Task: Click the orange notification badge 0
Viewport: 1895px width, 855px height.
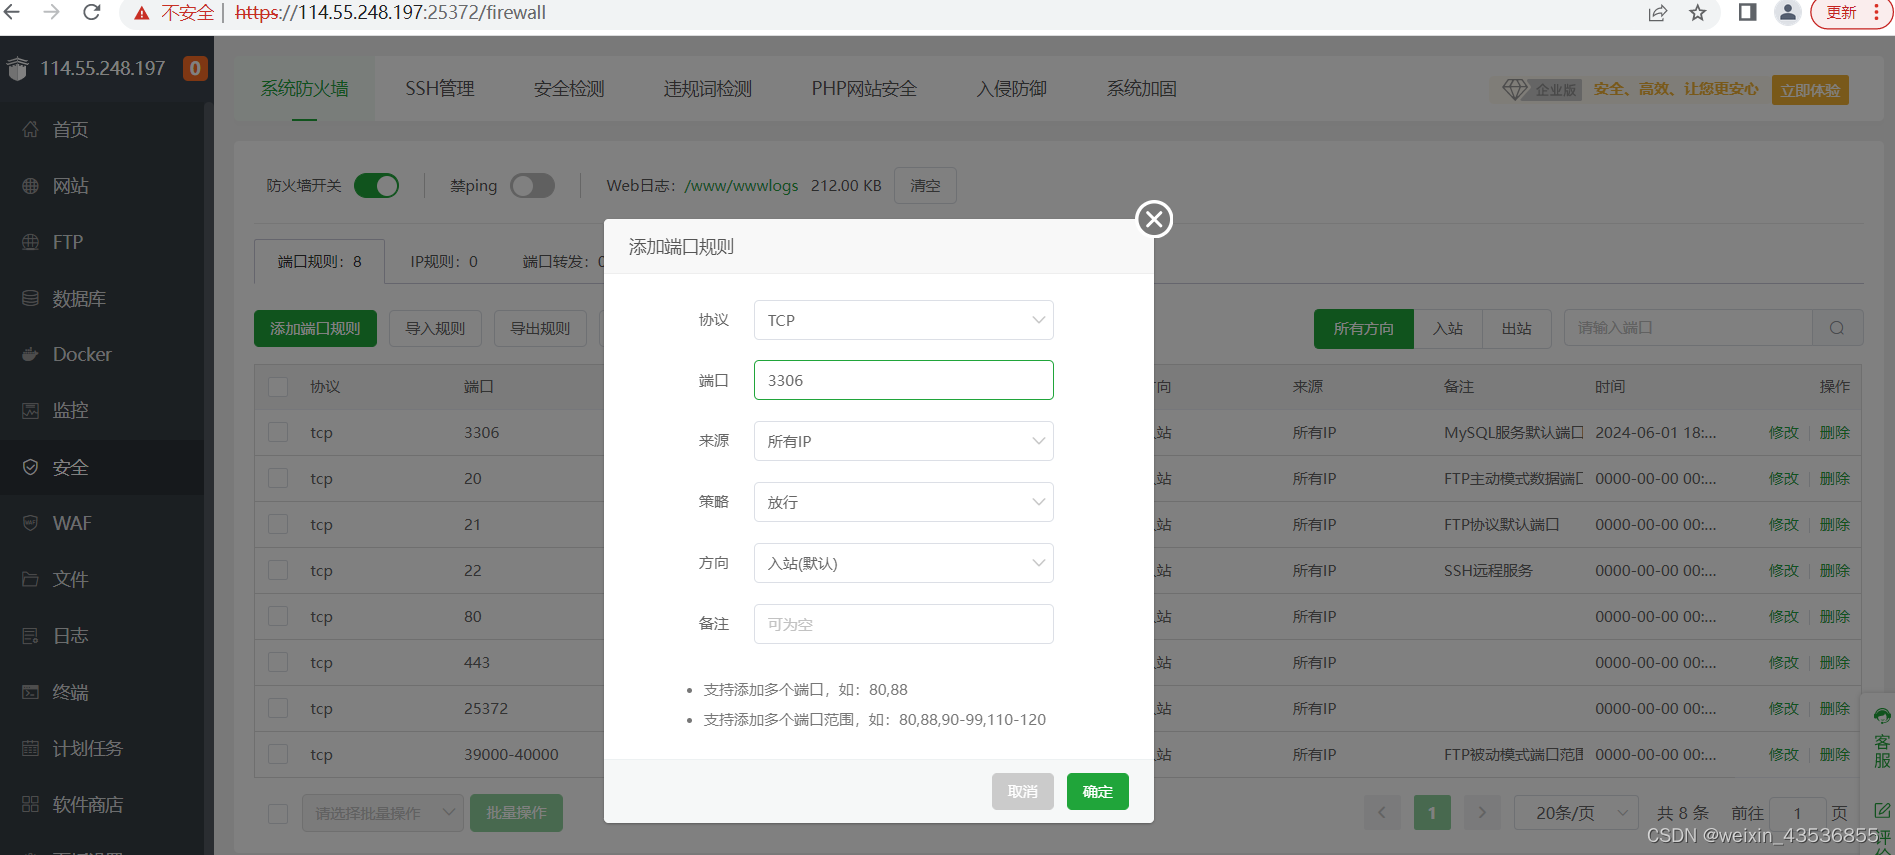Action: 195,68
